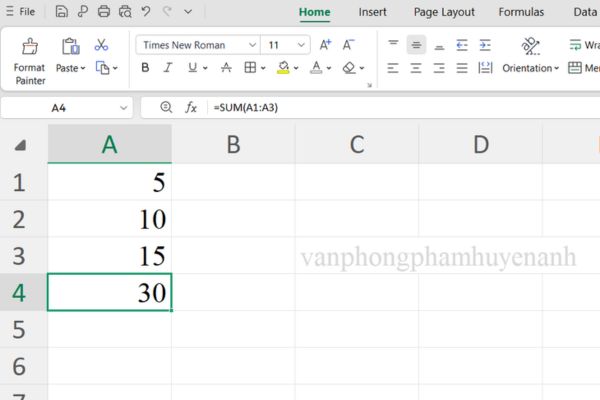Click the Save icon
The image size is (600, 400).
[x=61, y=11]
